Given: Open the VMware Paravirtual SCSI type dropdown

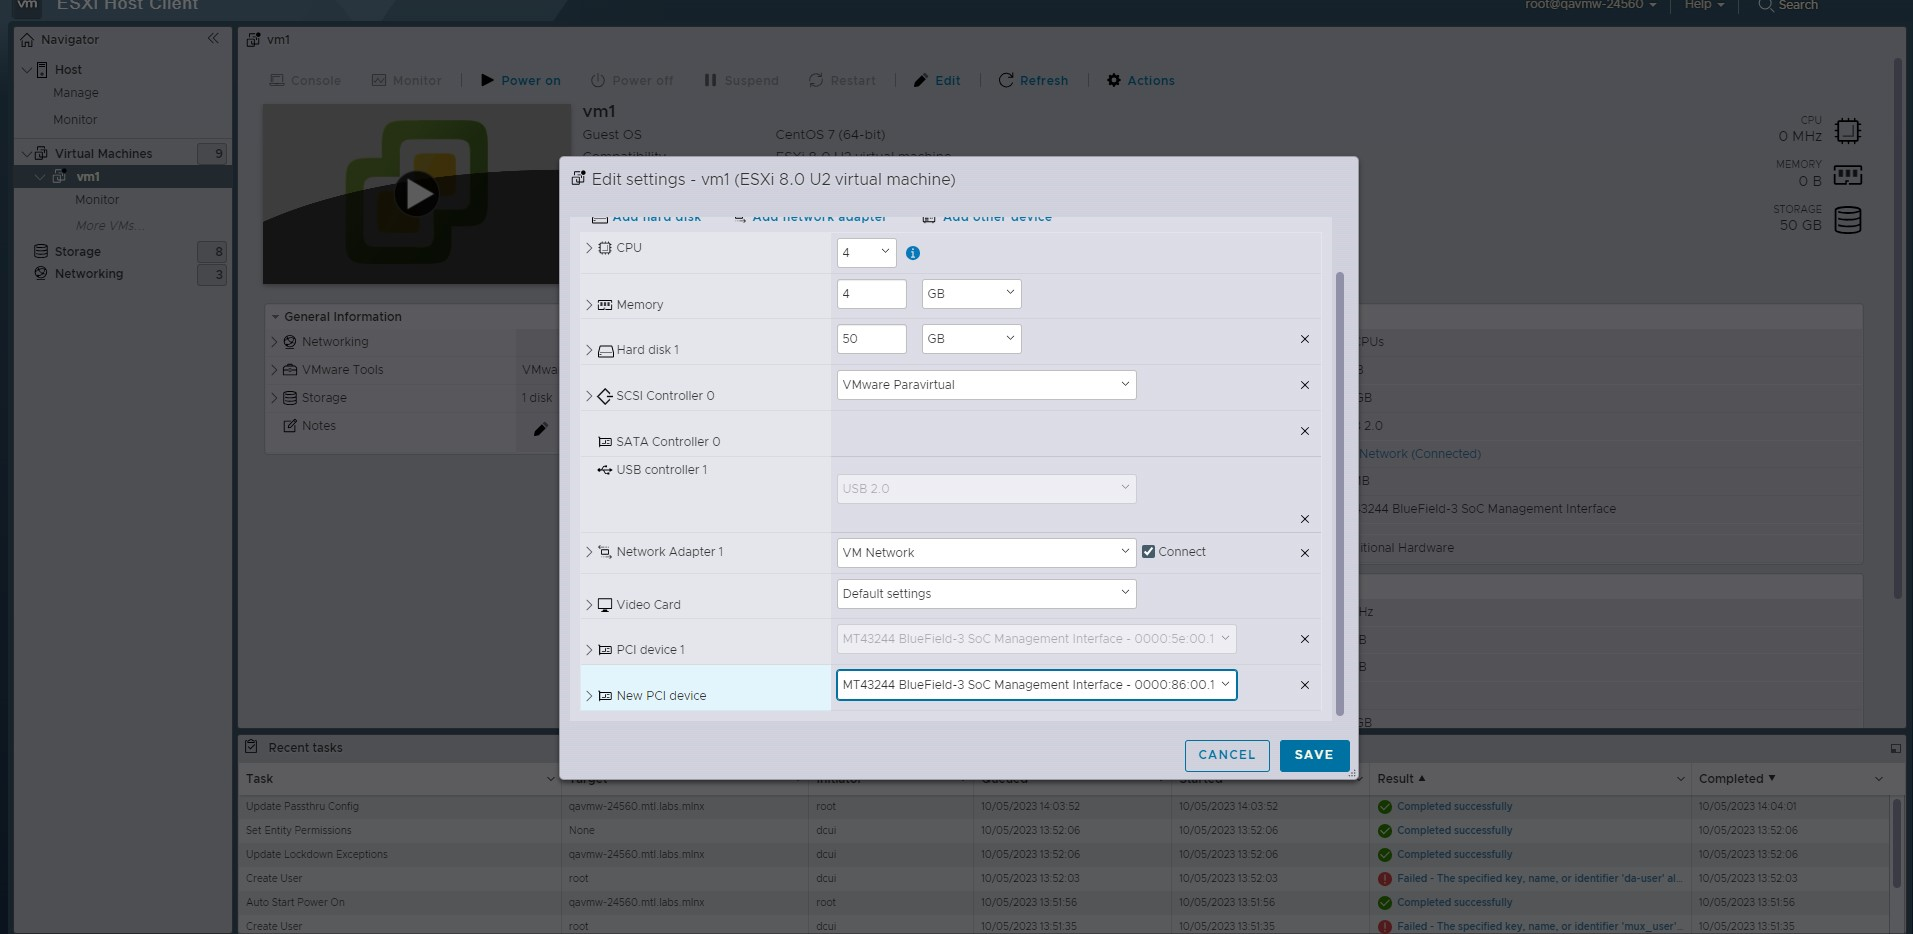Looking at the screenshot, I should tap(986, 385).
